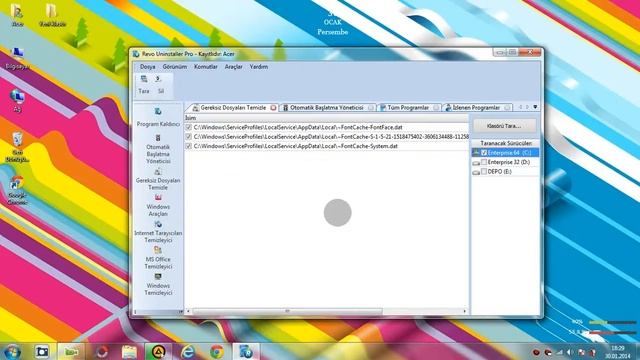Open the Görünüm menu
This screenshot has width=640, height=360.
click(175, 67)
